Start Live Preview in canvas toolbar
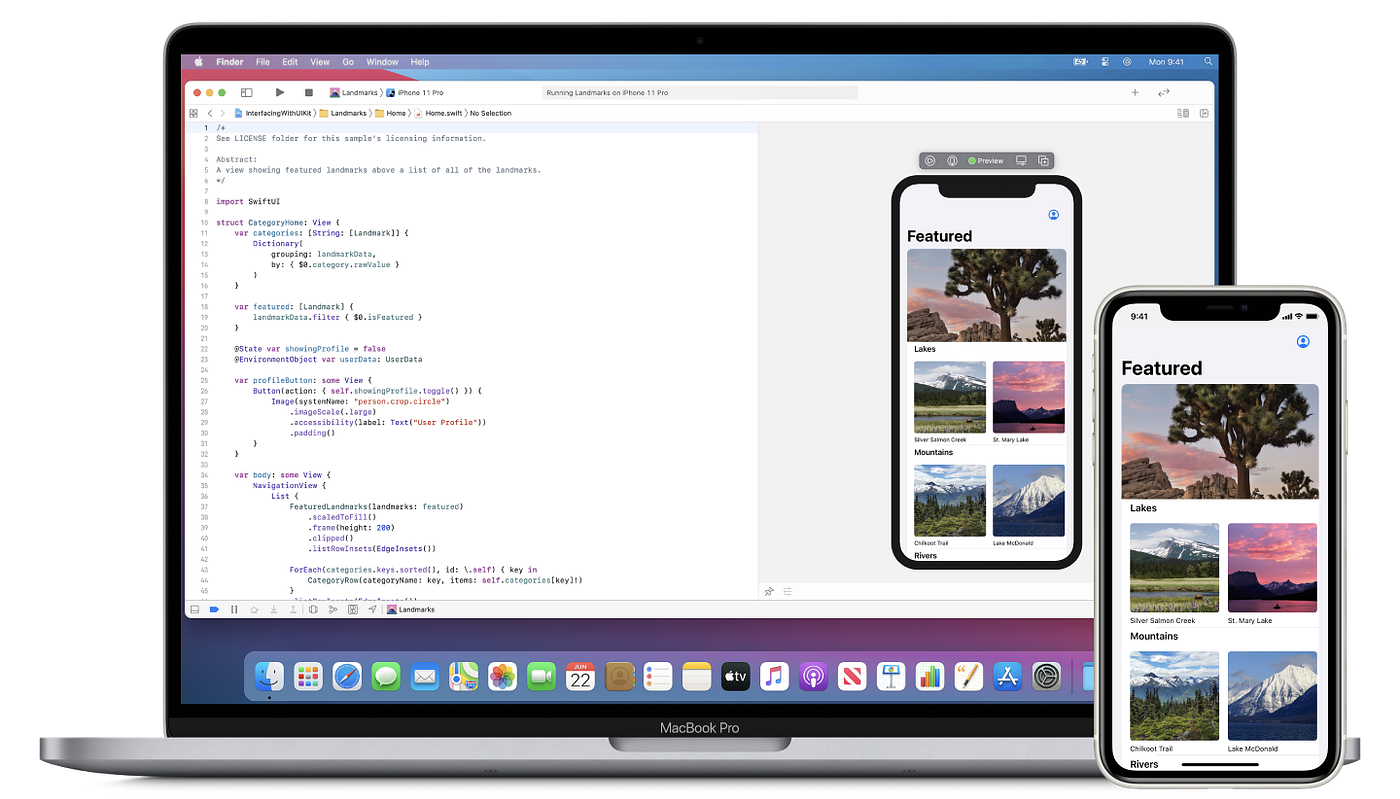The width and height of the screenshot is (1400, 799). [x=930, y=160]
